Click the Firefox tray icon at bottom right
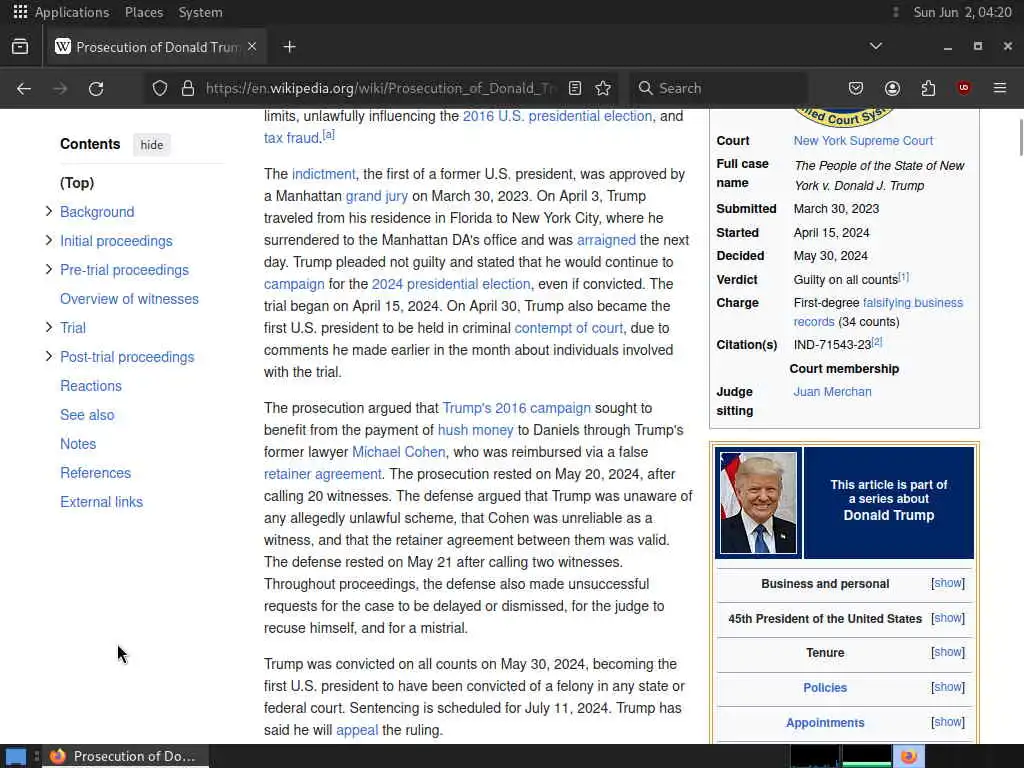This screenshot has height=768, width=1024. (908, 756)
